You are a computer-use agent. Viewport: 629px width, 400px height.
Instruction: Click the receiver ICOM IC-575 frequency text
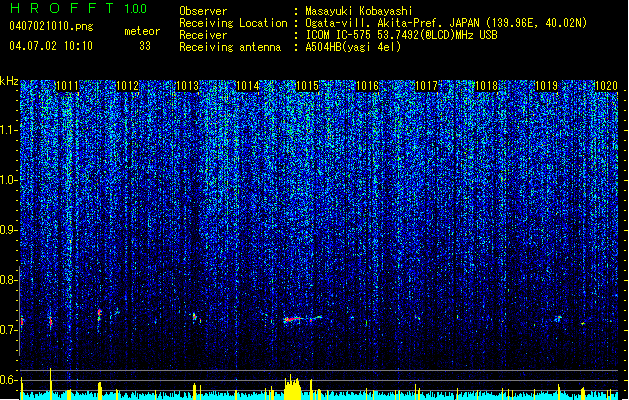pyautogui.click(x=401, y=35)
